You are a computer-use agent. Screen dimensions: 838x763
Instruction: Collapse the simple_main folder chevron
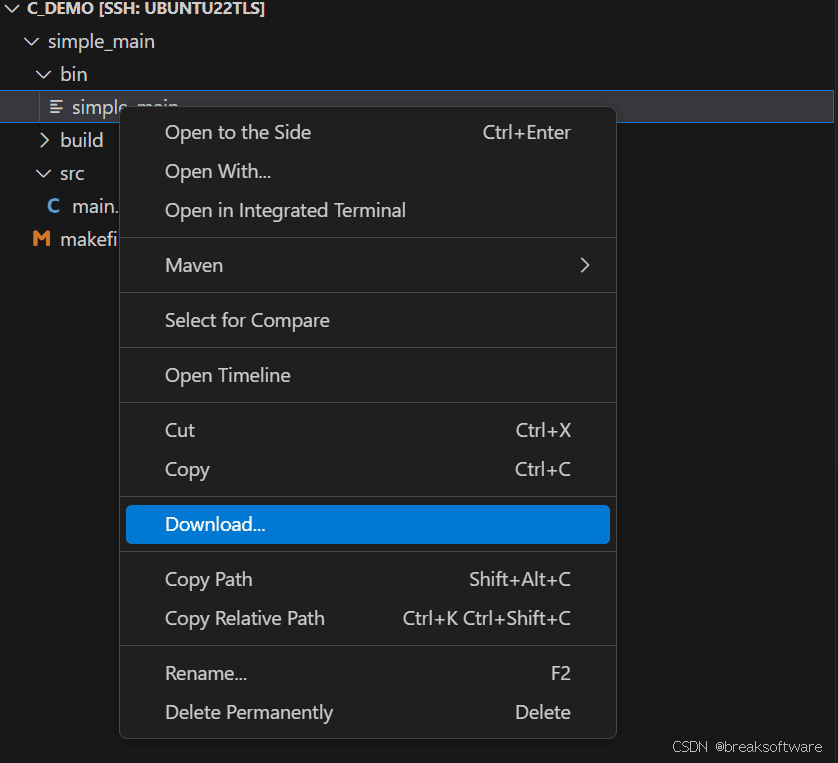coord(32,42)
